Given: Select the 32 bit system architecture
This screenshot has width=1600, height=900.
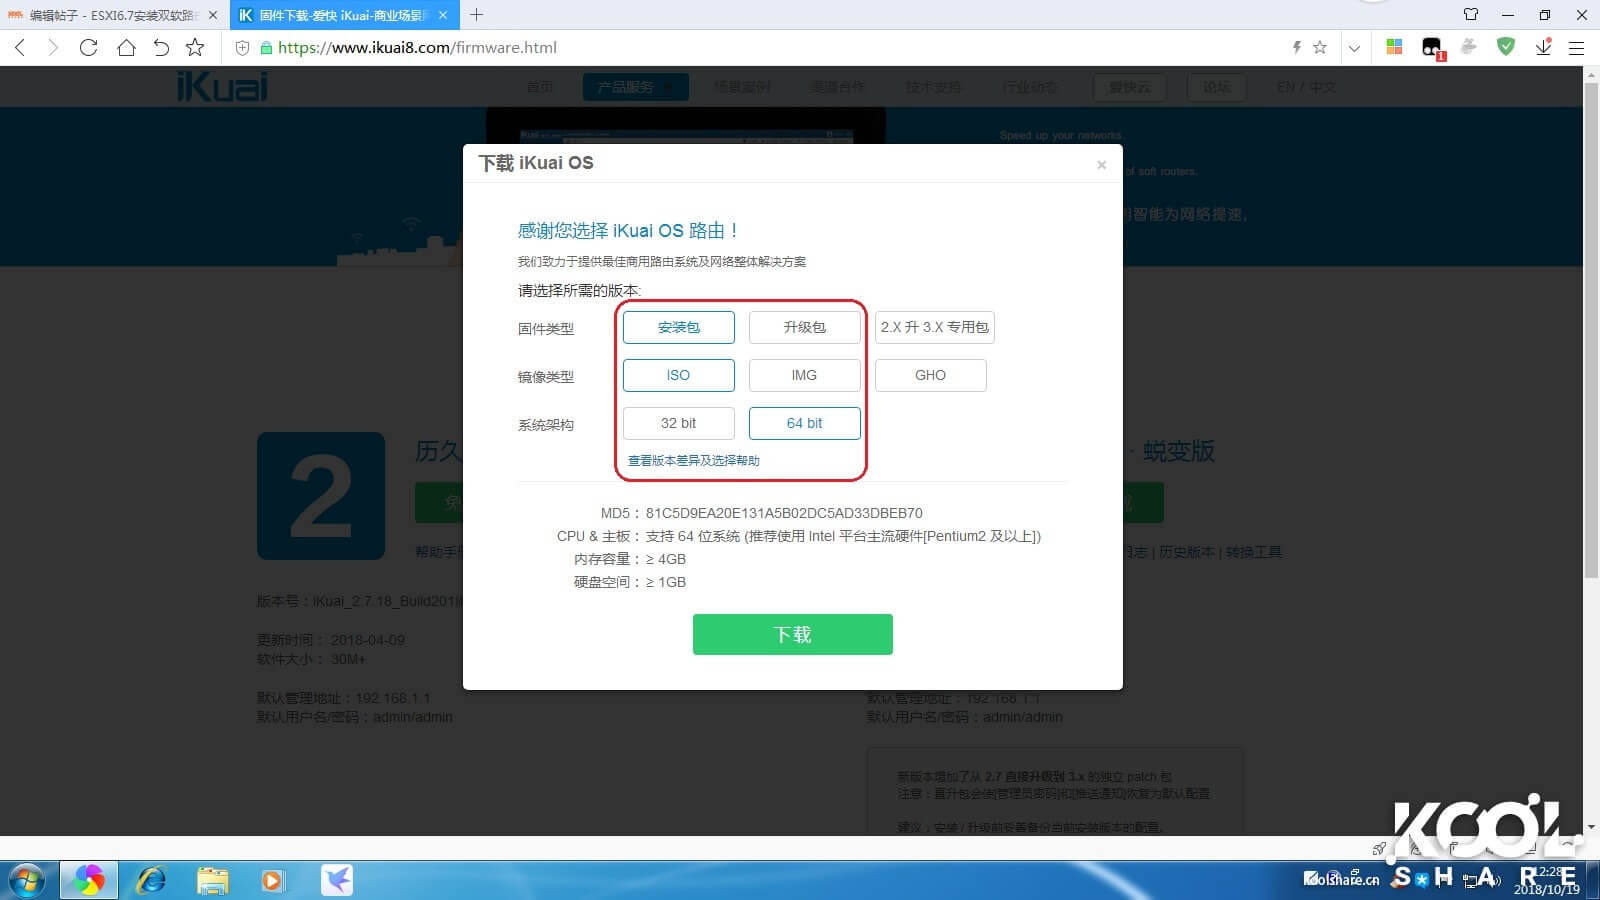Looking at the screenshot, I should pyautogui.click(x=678, y=423).
